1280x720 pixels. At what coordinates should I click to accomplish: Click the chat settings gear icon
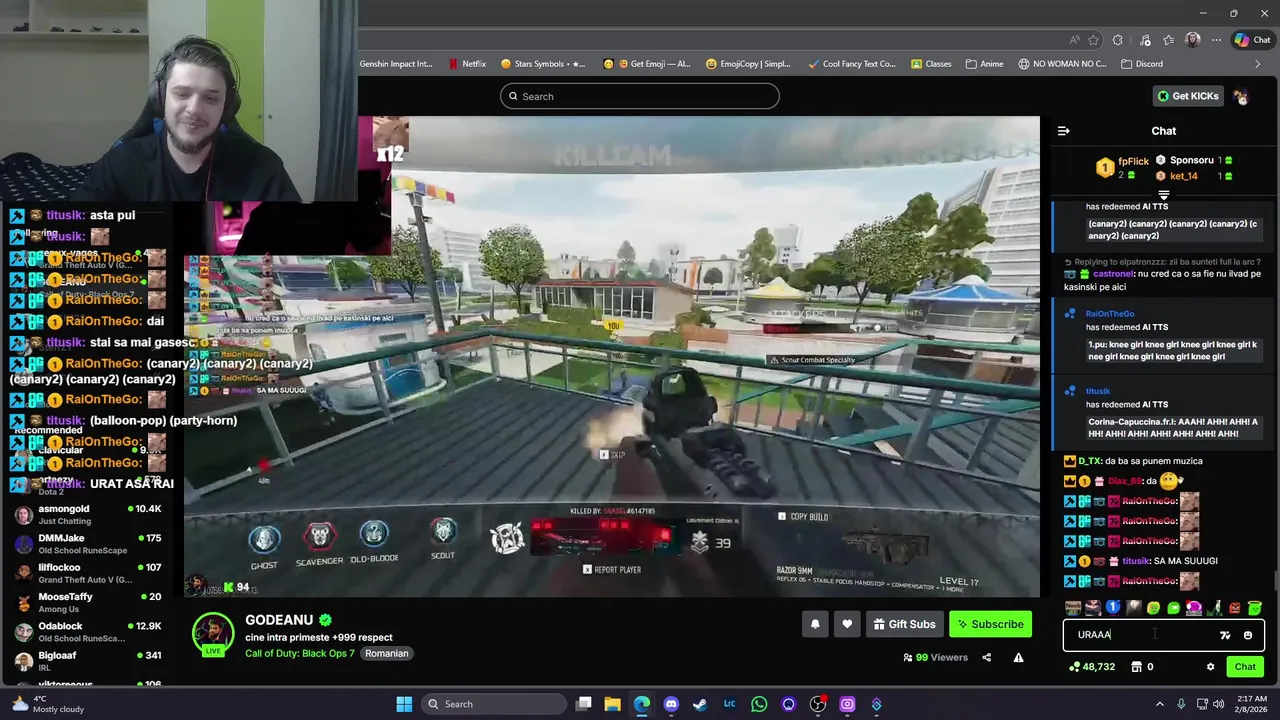point(1210,667)
